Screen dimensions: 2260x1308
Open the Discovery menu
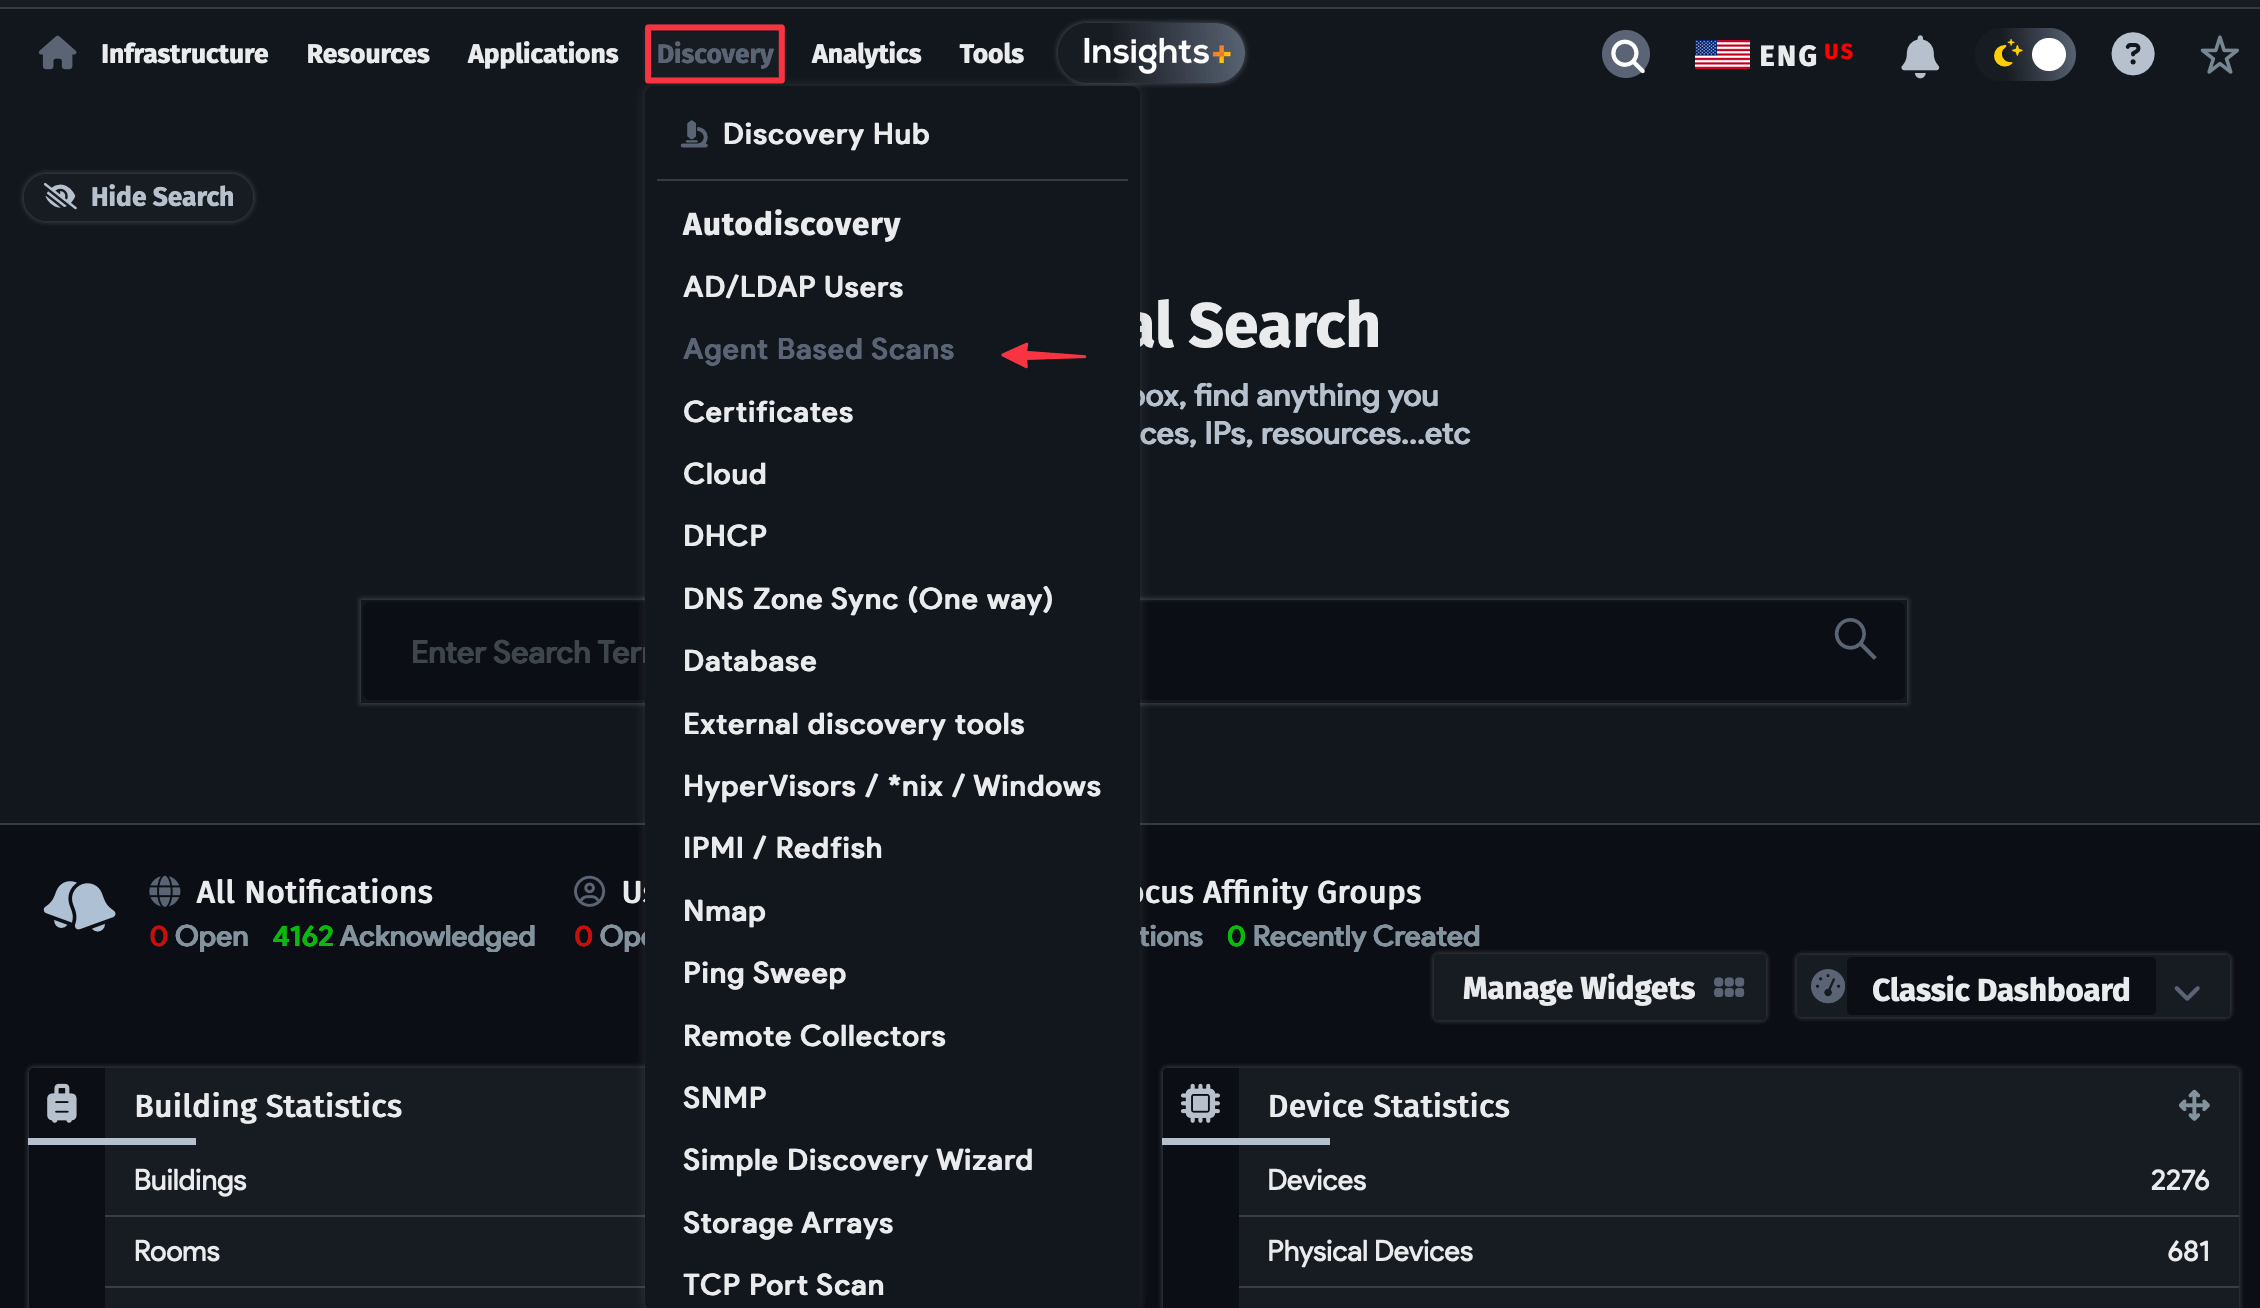point(714,53)
